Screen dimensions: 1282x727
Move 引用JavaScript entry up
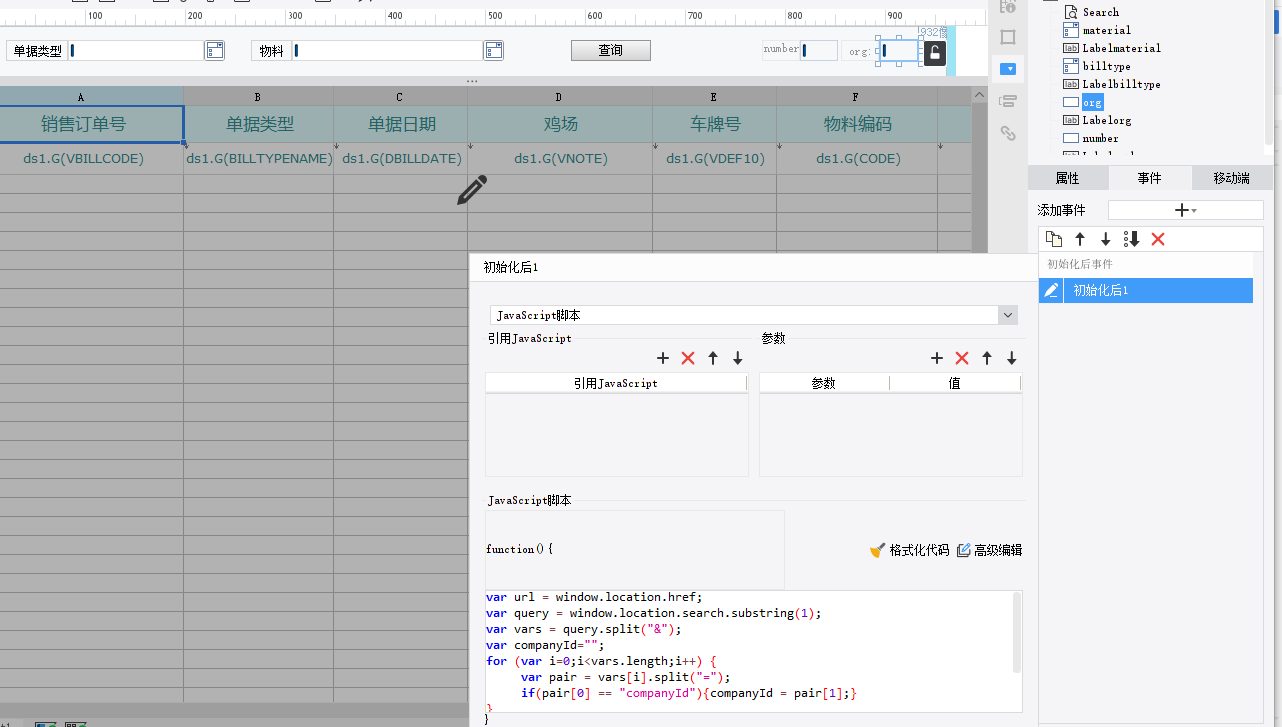click(713, 358)
